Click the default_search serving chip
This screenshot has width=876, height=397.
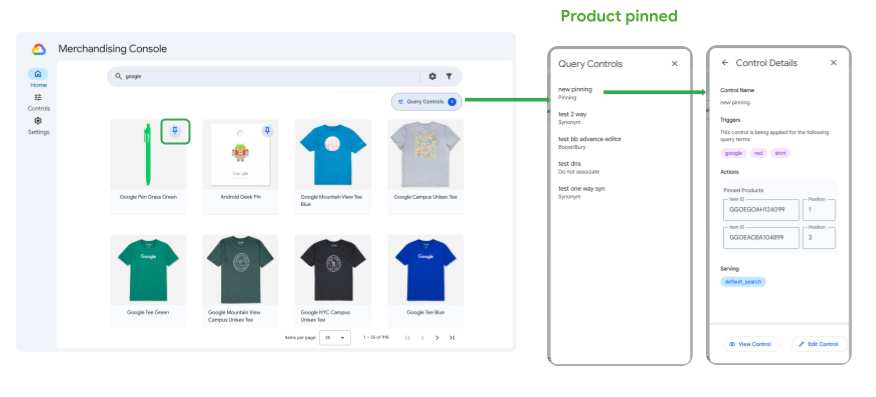tap(743, 282)
